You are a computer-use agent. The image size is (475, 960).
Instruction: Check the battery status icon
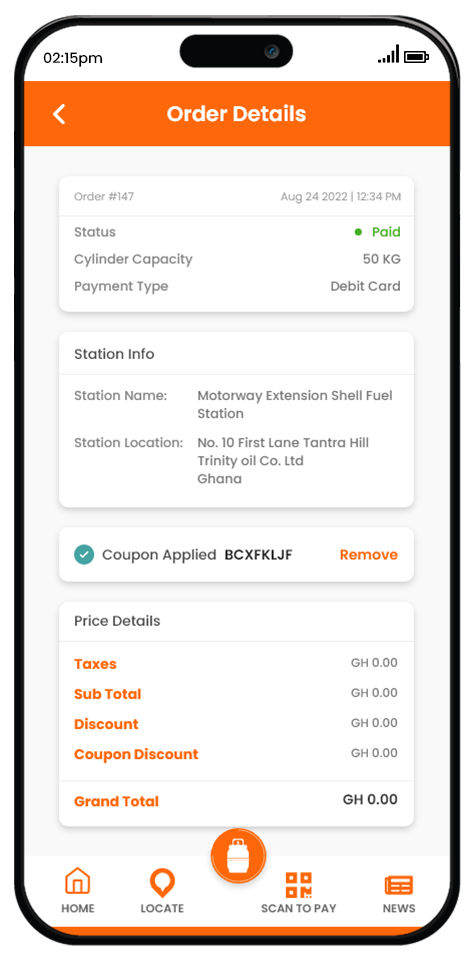417,57
